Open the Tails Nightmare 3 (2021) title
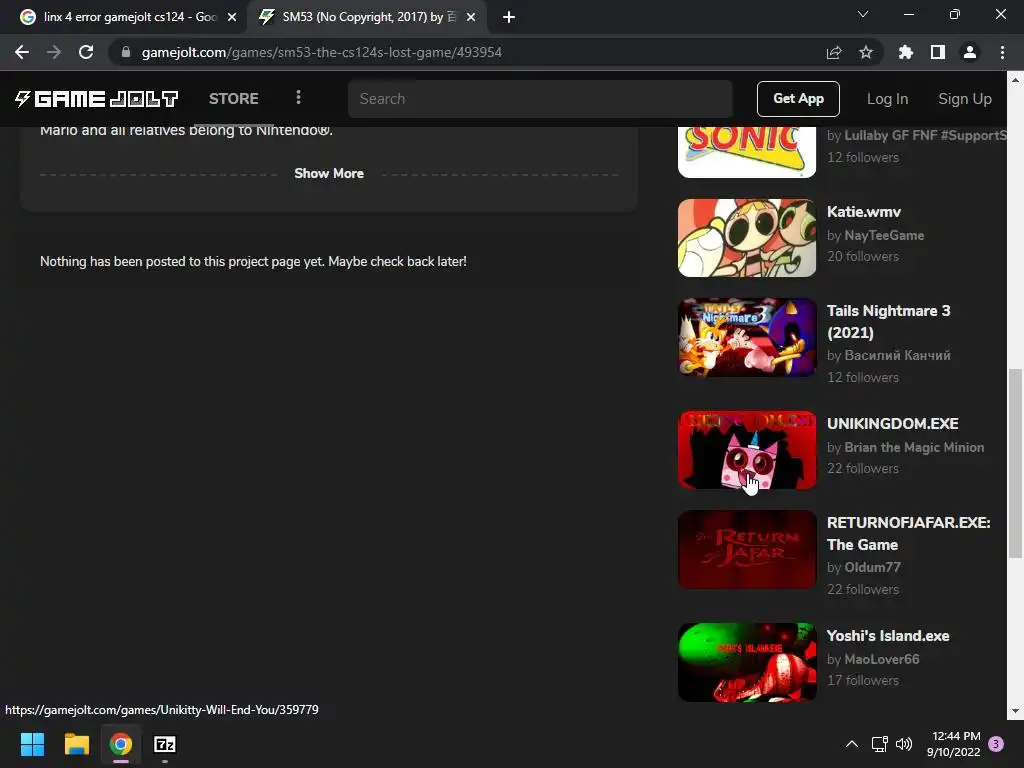The height and width of the screenshot is (768, 1024). coord(888,321)
